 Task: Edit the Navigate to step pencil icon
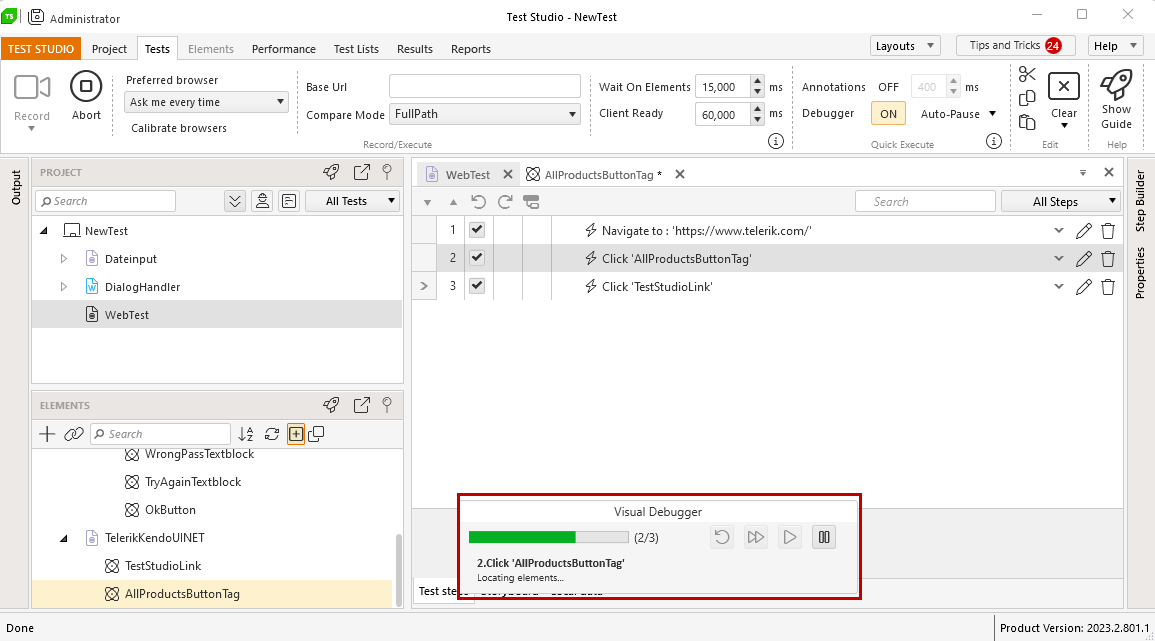[x=1084, y=231]
